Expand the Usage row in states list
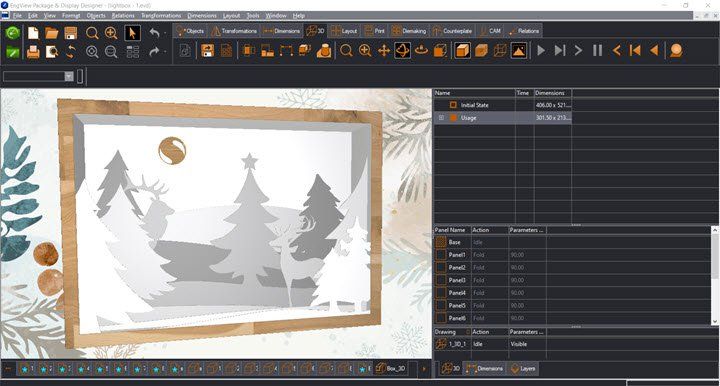This screenshot has width=720, height=386. click(x=441, y=118)
